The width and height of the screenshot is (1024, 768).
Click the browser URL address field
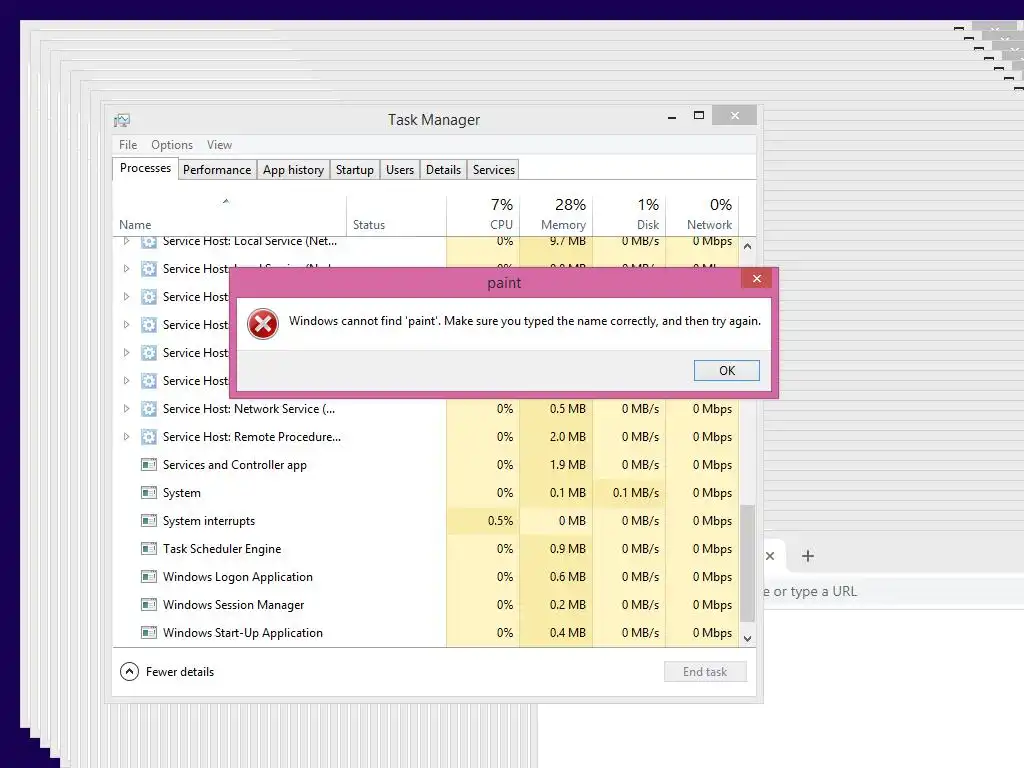(893, 592)
